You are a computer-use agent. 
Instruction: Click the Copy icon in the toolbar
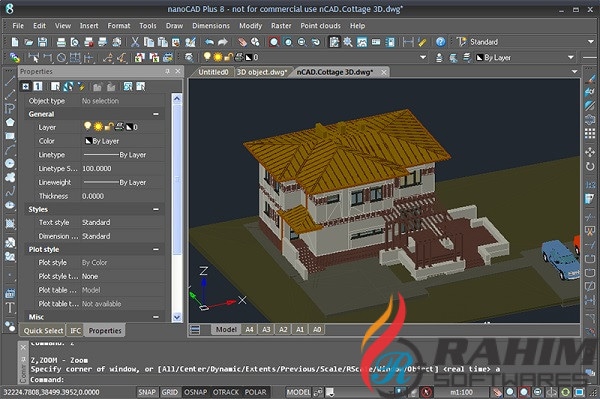pos(149,42)
